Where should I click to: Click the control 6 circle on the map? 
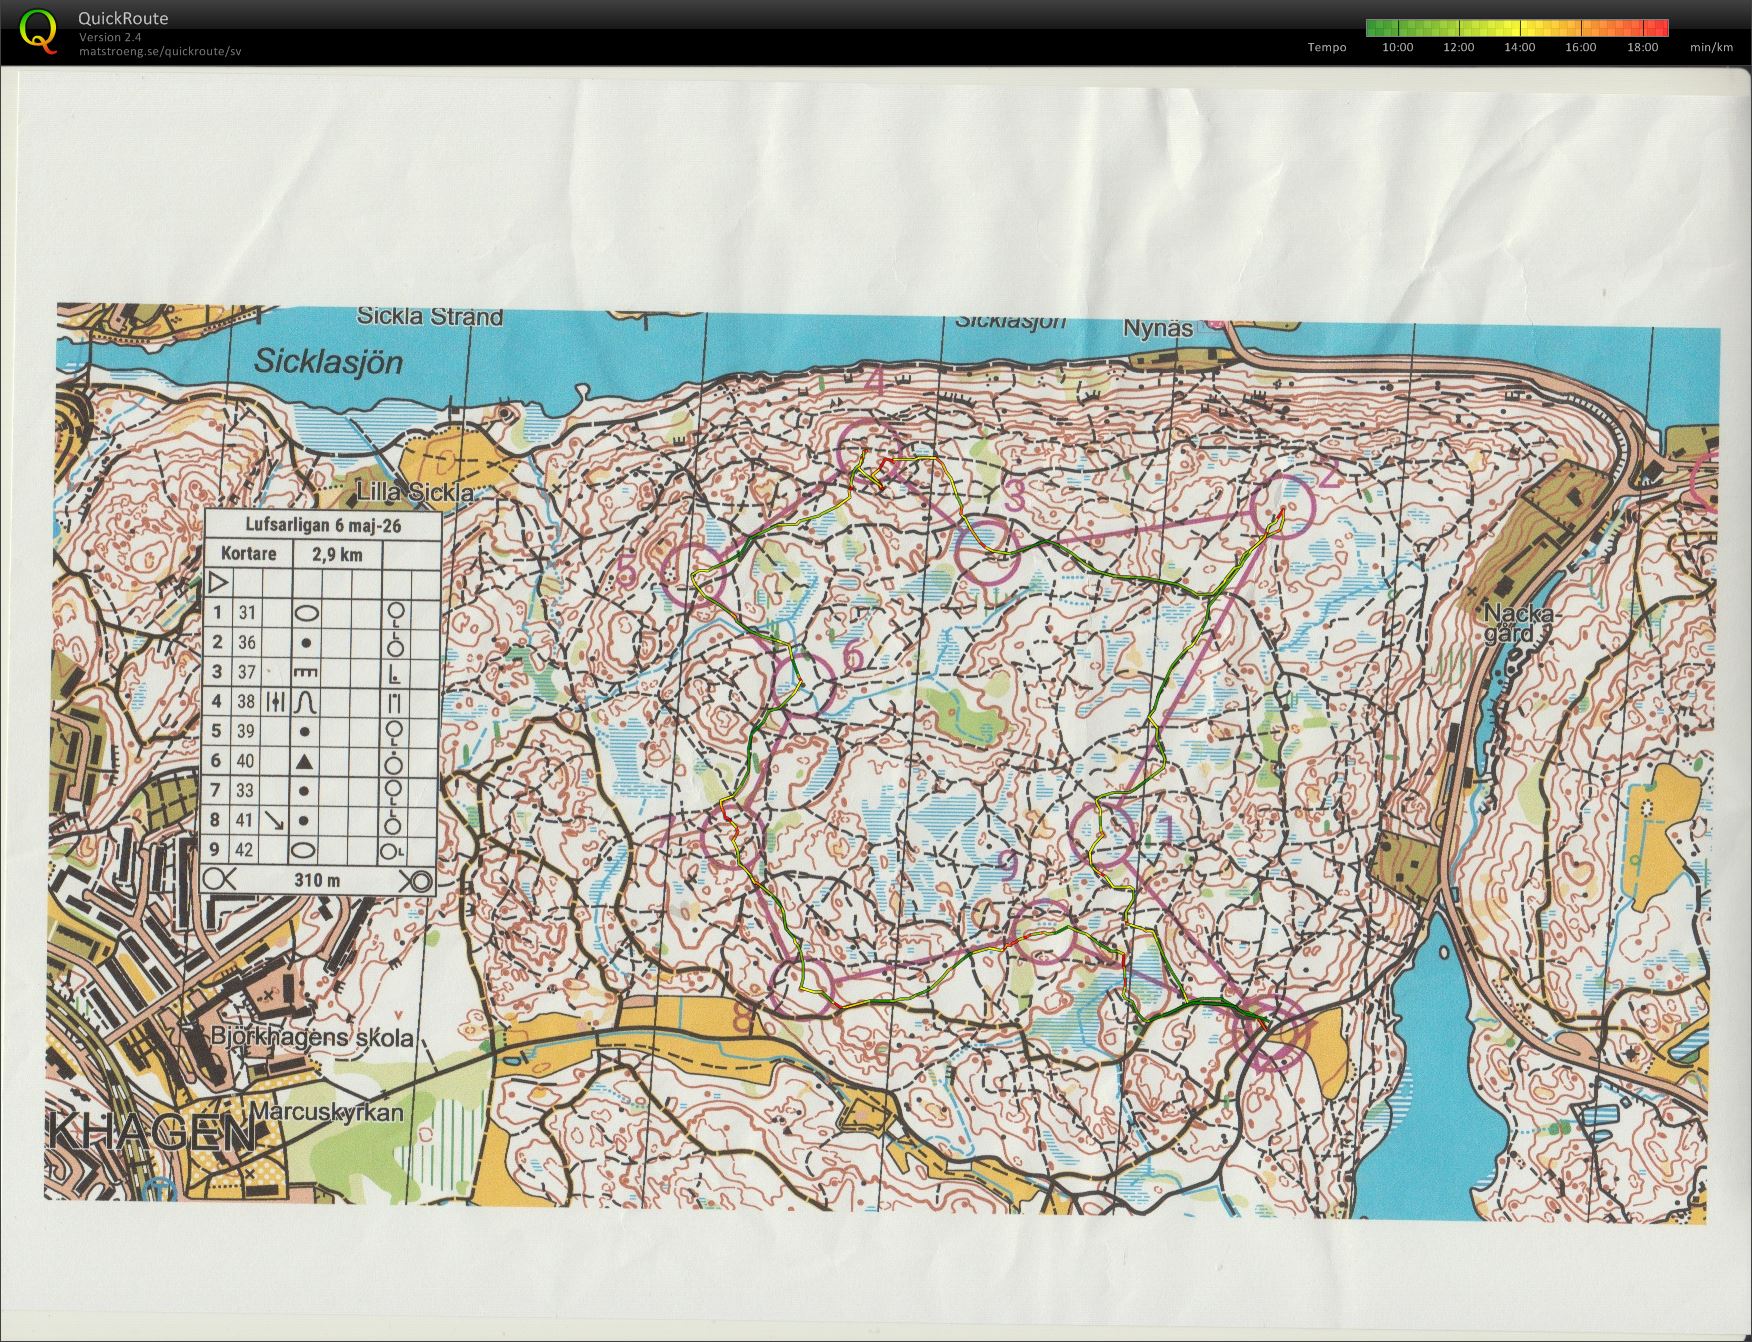(805, 686)
